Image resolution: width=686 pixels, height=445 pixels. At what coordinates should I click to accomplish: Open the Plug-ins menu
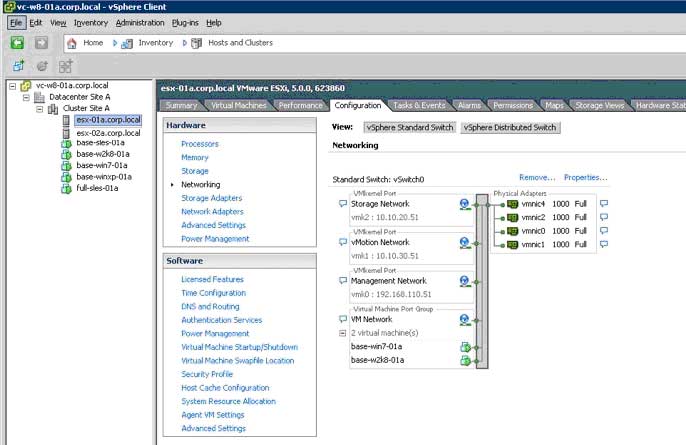pyautogui.click(x=185, y=23)
